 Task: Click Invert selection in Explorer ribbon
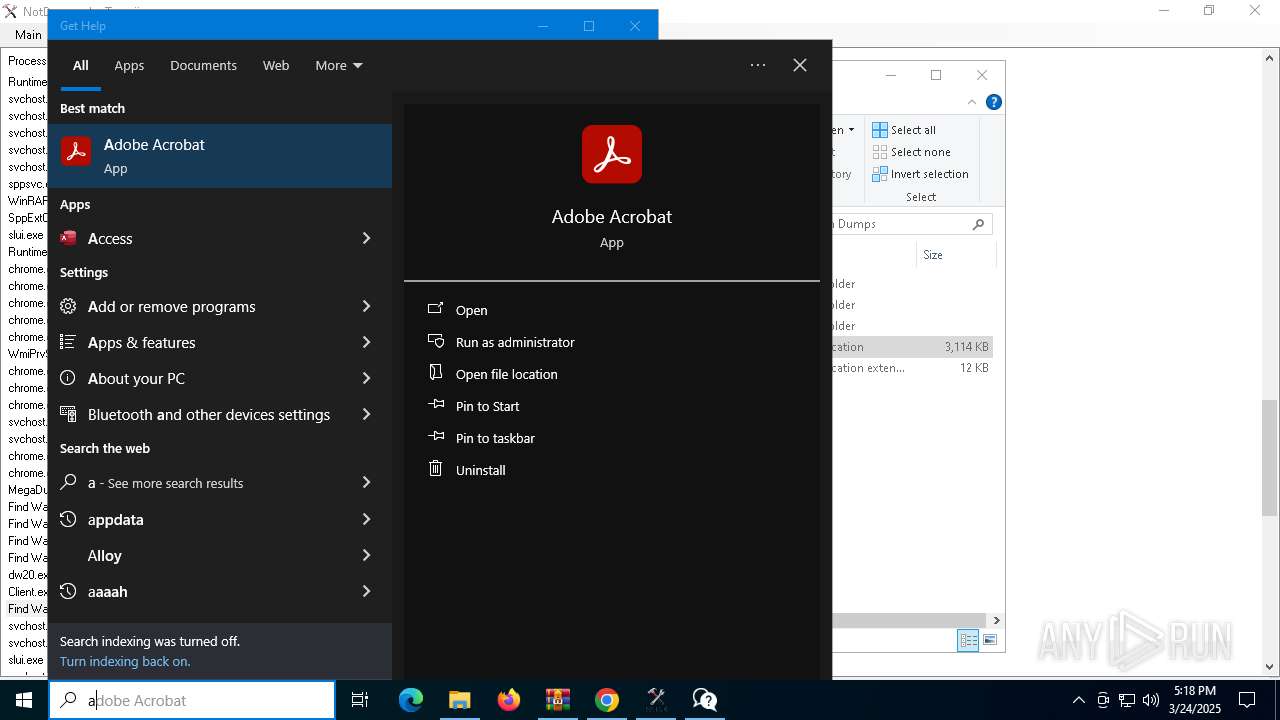920,174
